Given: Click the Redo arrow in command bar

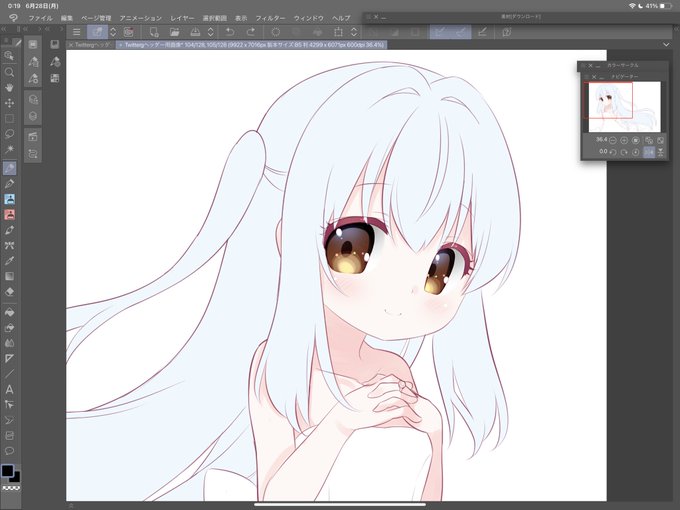Looking at the screenshot, I should (251, 32).
